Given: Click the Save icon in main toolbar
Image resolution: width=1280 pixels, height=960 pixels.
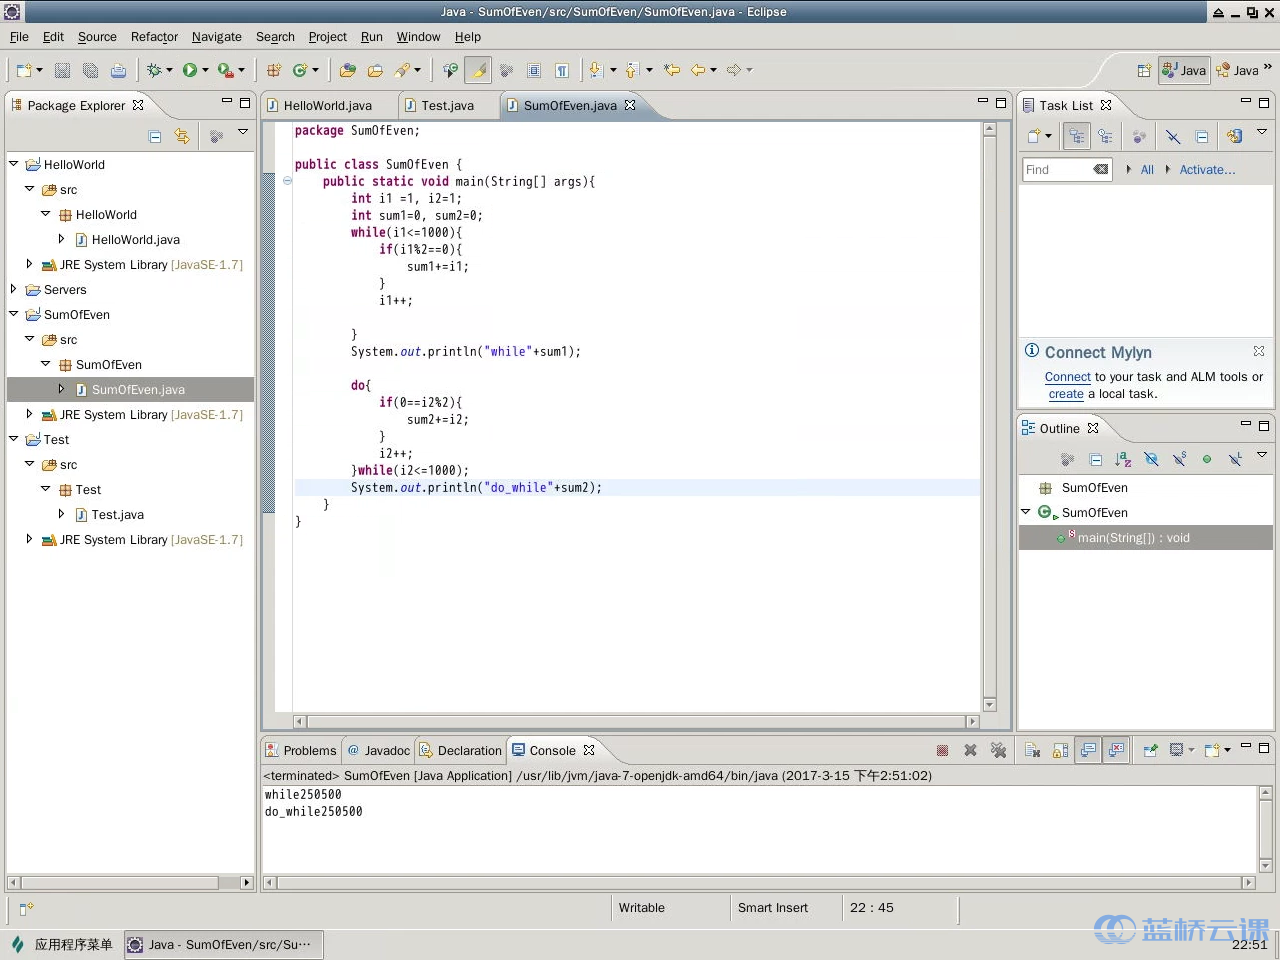Looking at the screenshot, I should point(62,70).
